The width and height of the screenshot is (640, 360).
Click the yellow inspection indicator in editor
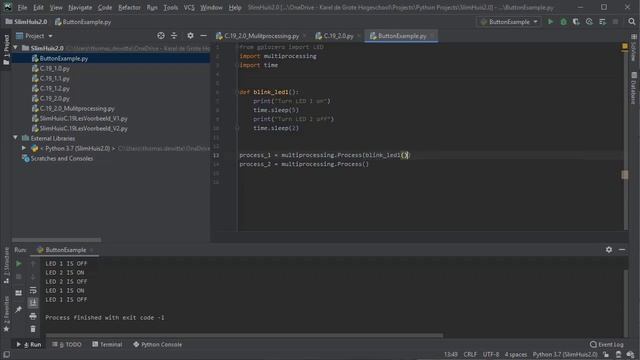[x=624, y=47]
